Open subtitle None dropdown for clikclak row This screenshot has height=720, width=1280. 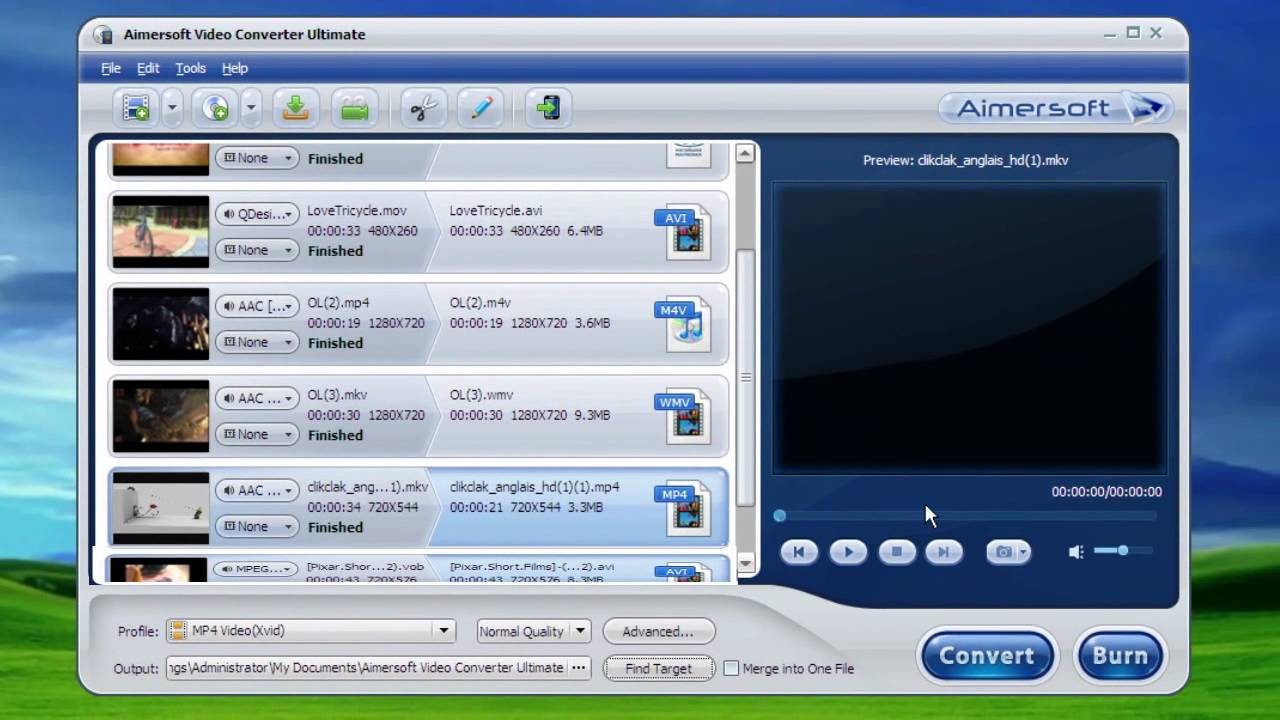coord(257,526)
